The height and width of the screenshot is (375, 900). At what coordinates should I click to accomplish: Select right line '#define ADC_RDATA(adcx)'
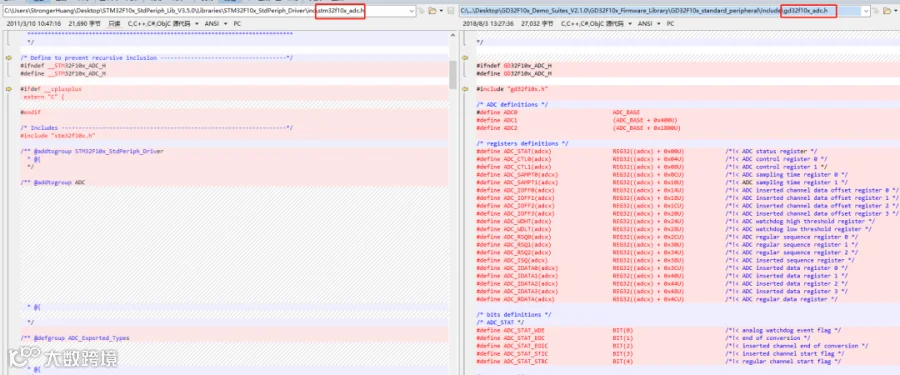pos(516,299)
